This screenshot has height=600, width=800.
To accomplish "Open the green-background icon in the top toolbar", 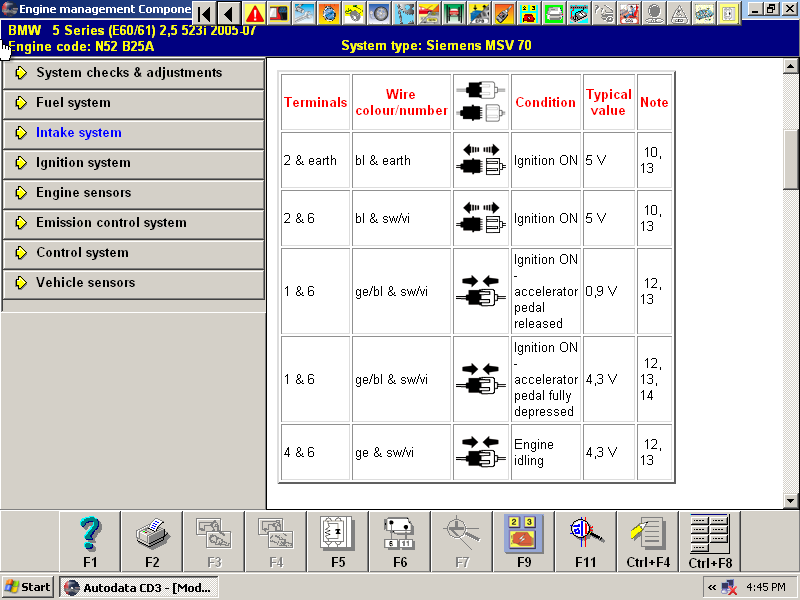I will tap(555, 13).
